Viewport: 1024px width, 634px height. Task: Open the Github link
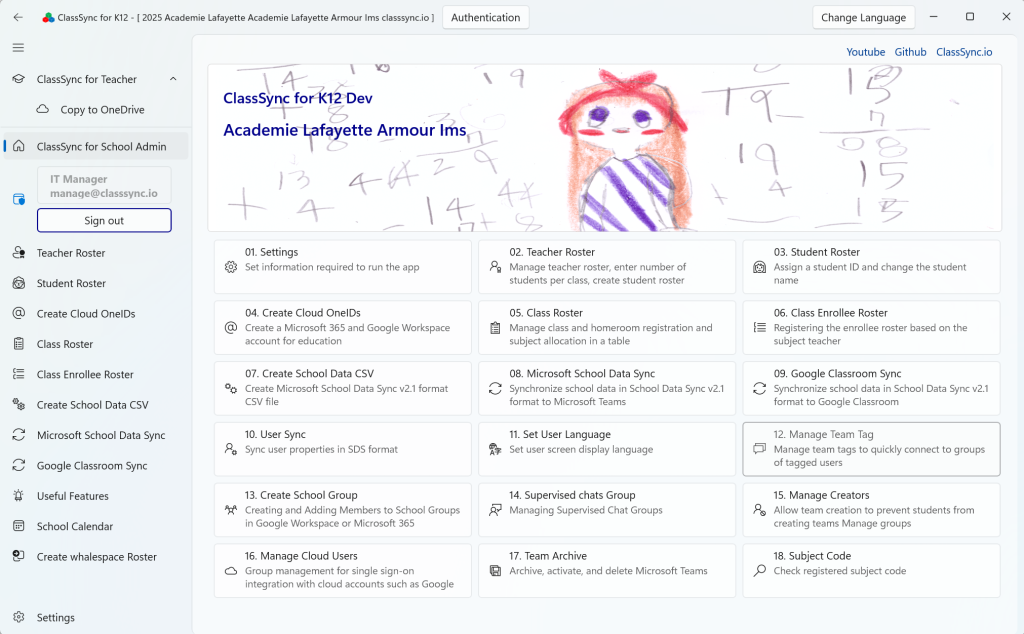pyautogui.click(x=910, y=52)
